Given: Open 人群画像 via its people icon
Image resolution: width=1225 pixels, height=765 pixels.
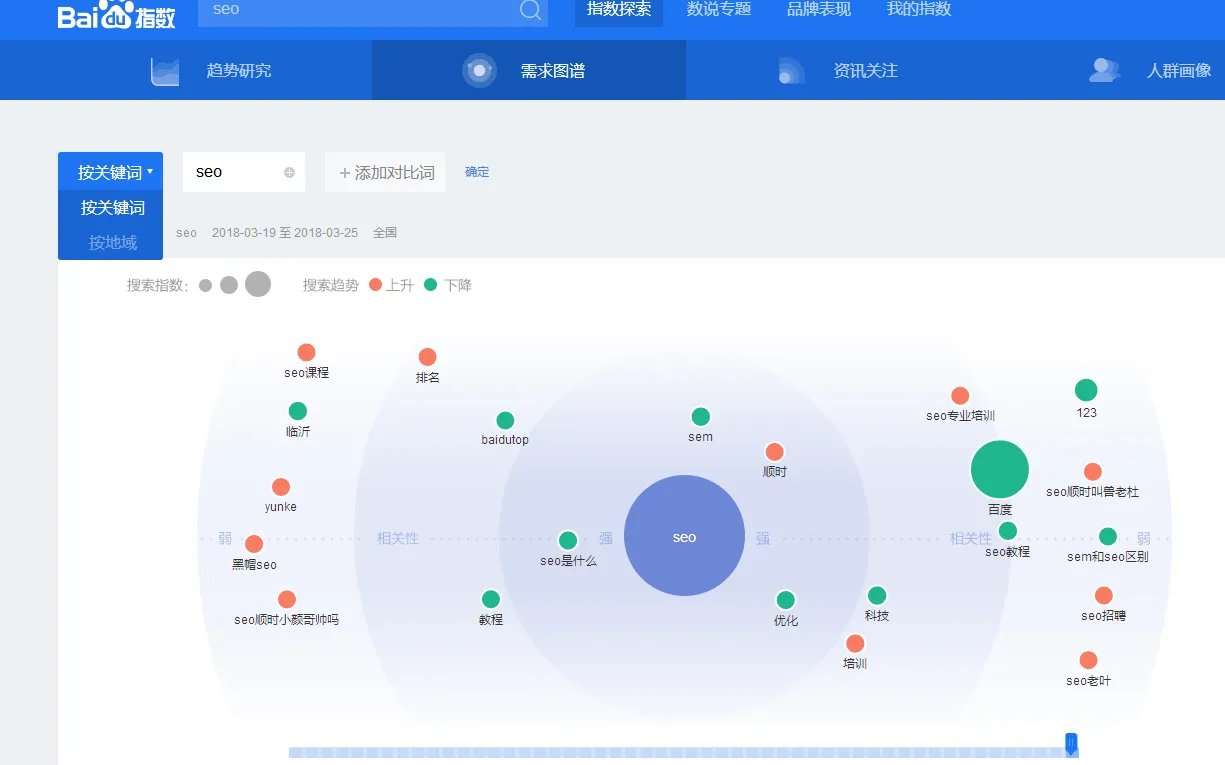Looking at the screenshot, I should click(x=1104, y=70).
